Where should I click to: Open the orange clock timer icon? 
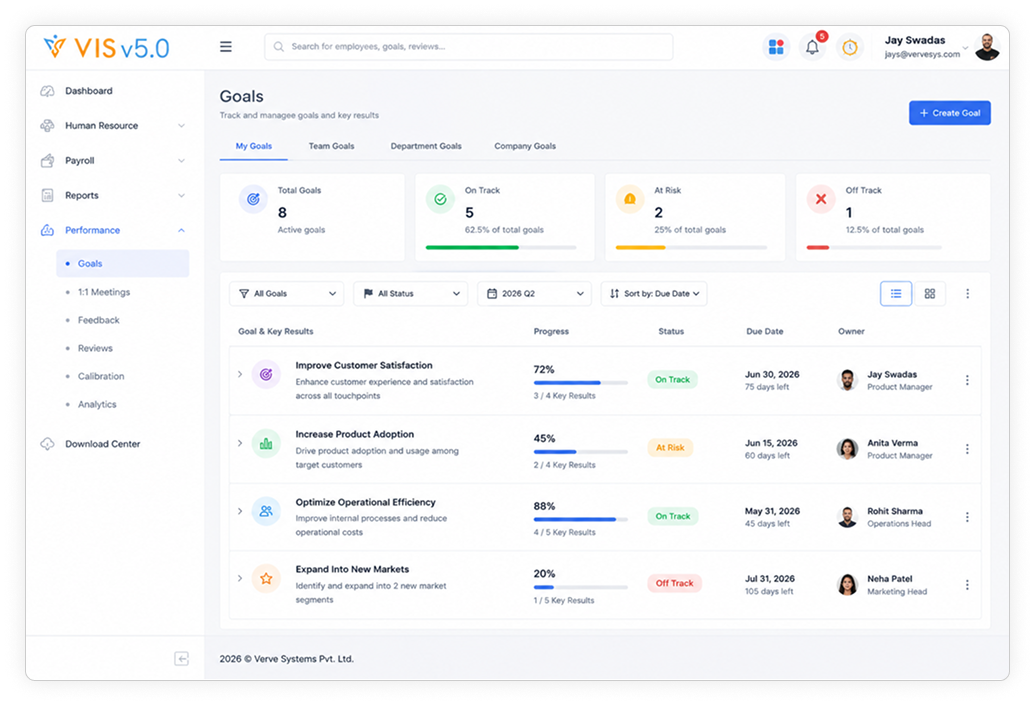coord(850,47)
